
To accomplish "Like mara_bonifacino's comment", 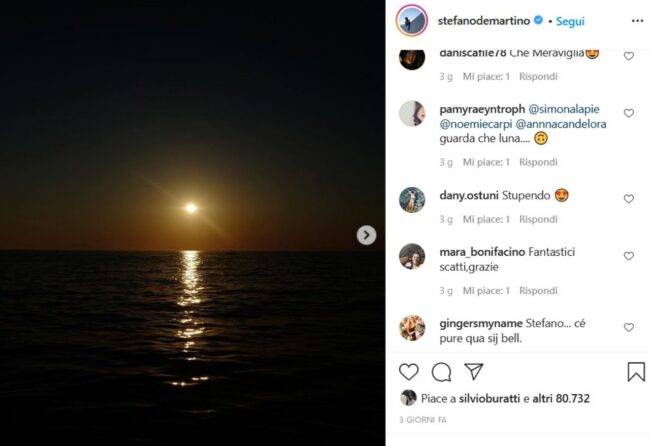I will pyautogui.click(x=628, y=256).
